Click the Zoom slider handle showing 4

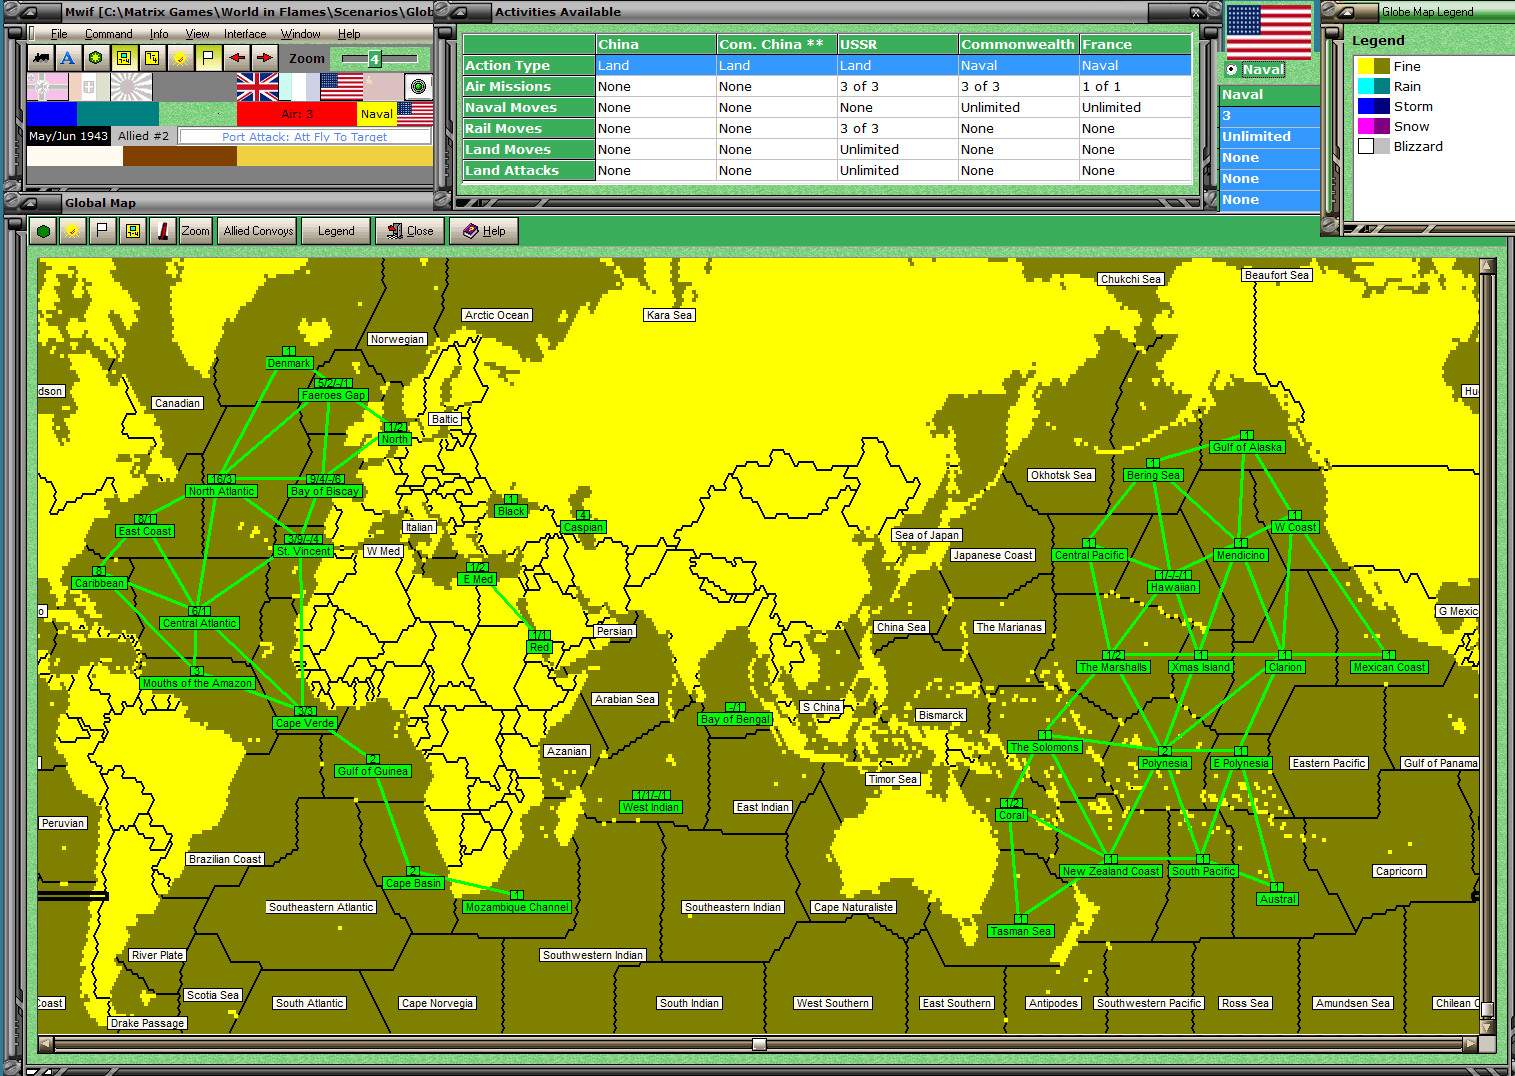click(374, 59)
